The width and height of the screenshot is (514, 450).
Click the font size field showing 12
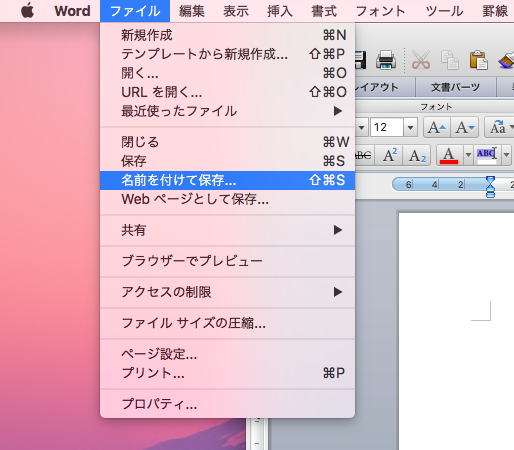pyautogui.click(x=387, y=127)
